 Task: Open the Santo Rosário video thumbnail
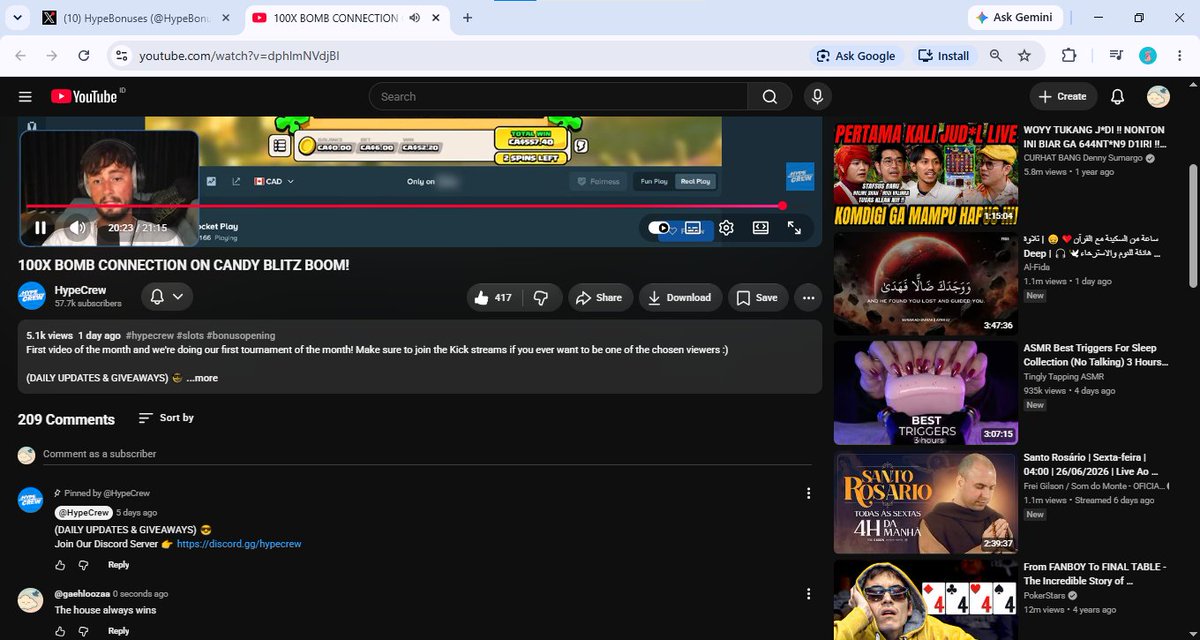[925, 502]
